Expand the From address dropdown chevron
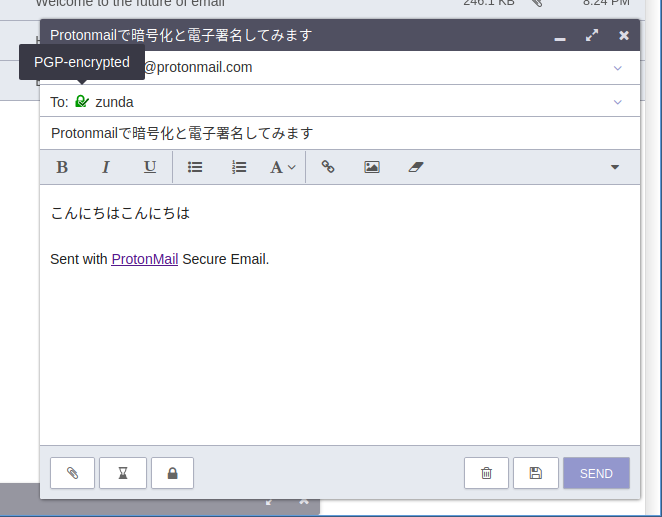Screen dimensions: 662x517 pyautogui.click(x=618, y=68)
